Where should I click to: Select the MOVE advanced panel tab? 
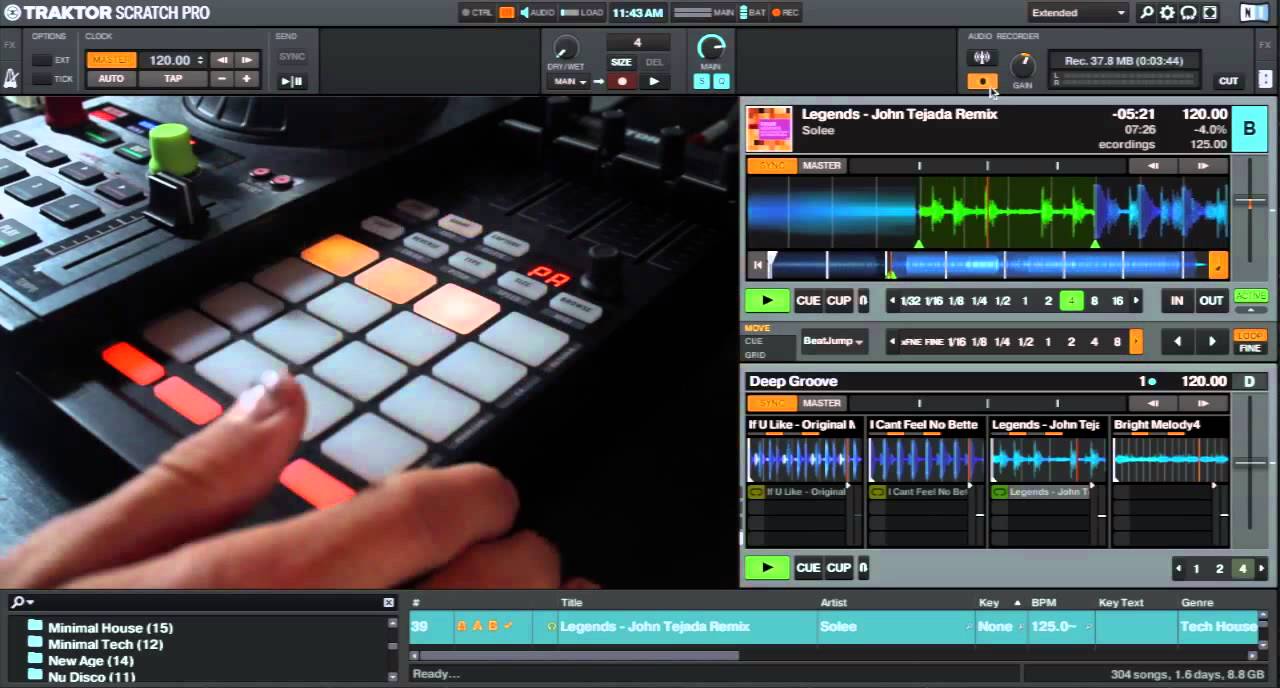pos(757,328)
